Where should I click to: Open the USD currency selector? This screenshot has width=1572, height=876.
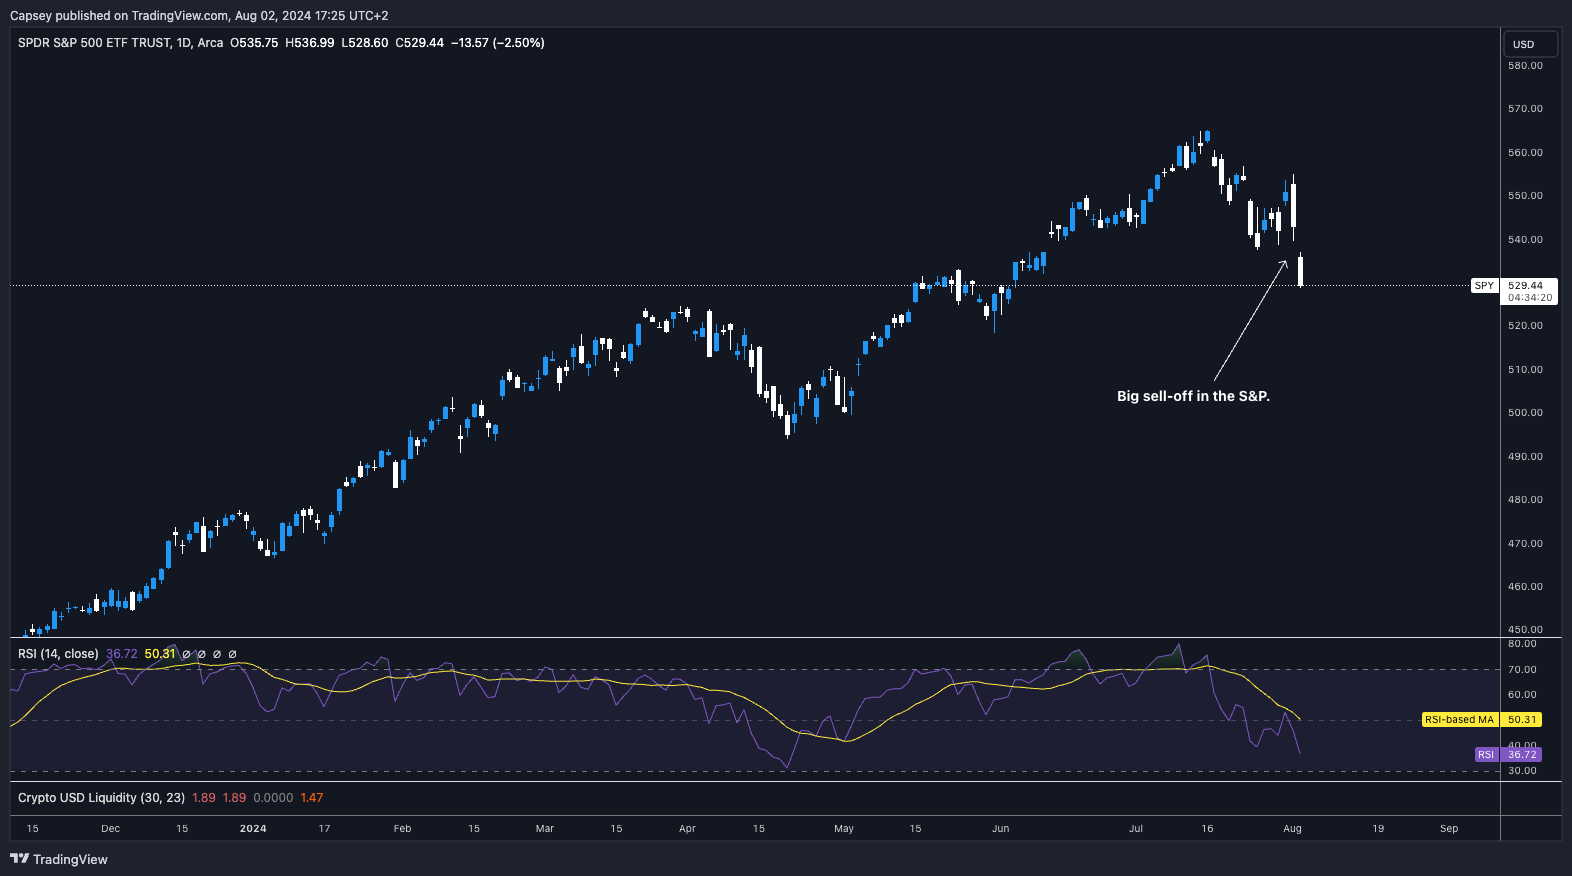pos(1530,44)
